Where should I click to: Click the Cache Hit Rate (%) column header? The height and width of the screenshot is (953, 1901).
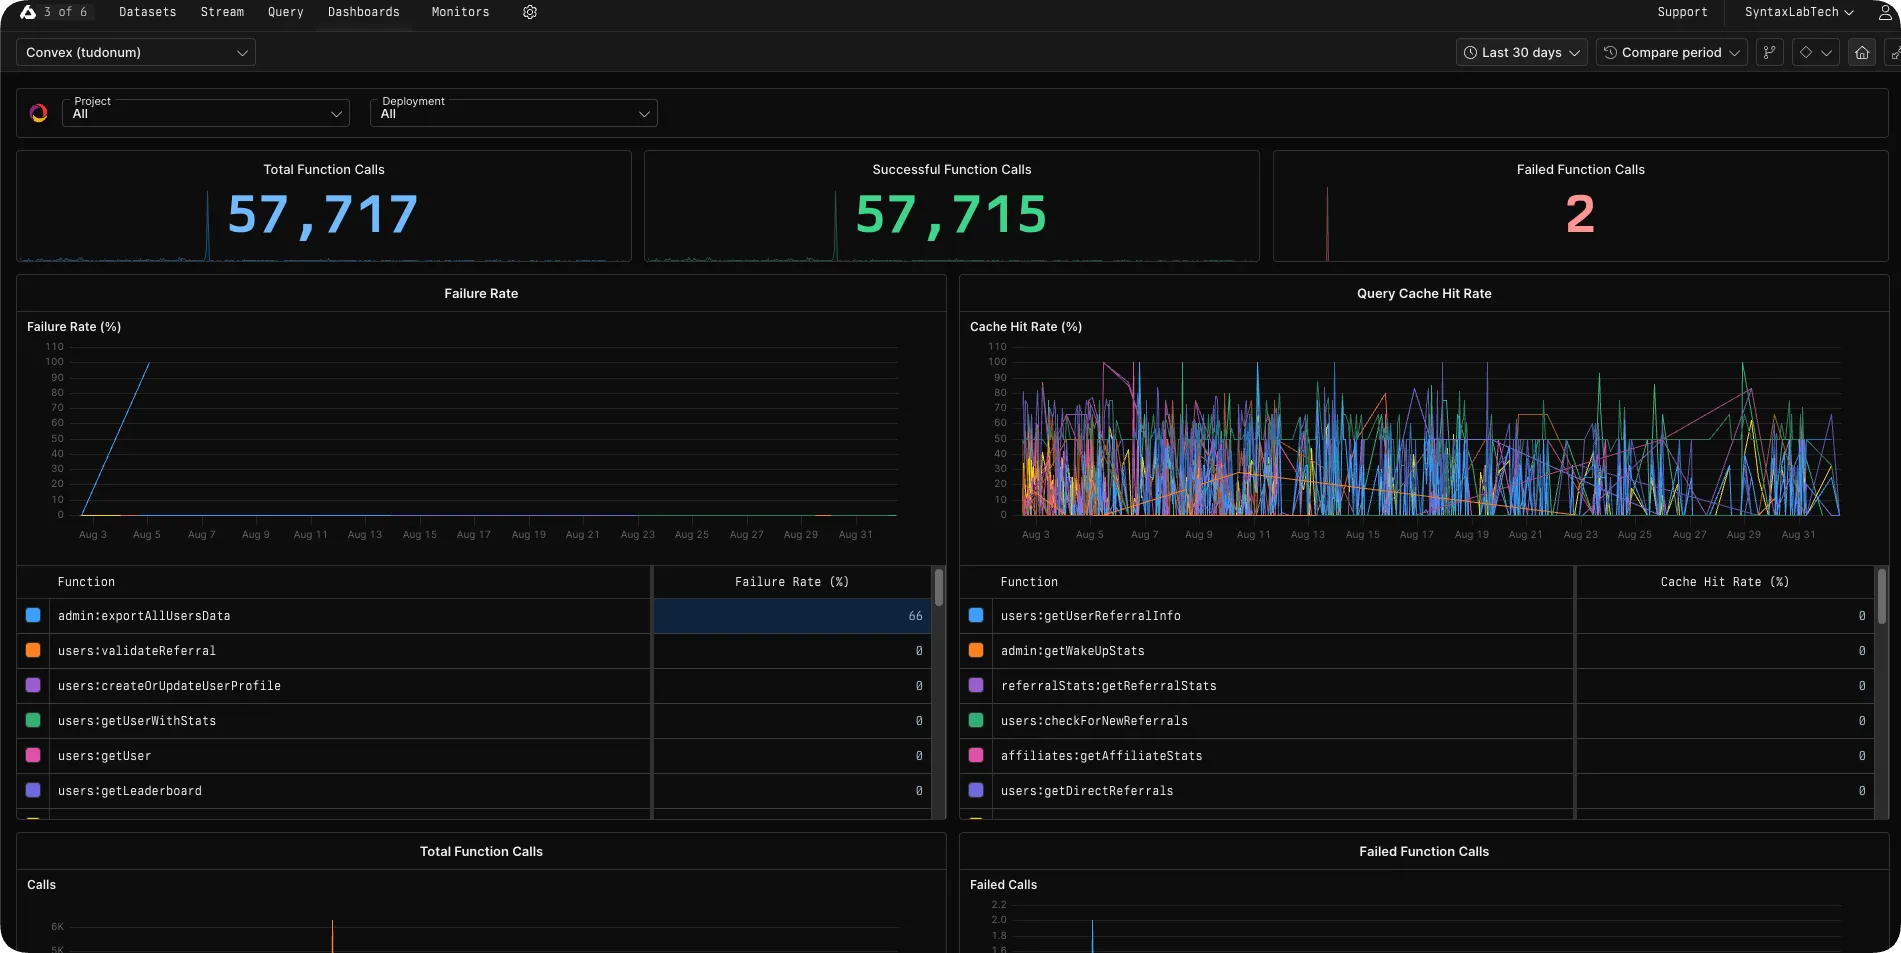[1725, 582]
